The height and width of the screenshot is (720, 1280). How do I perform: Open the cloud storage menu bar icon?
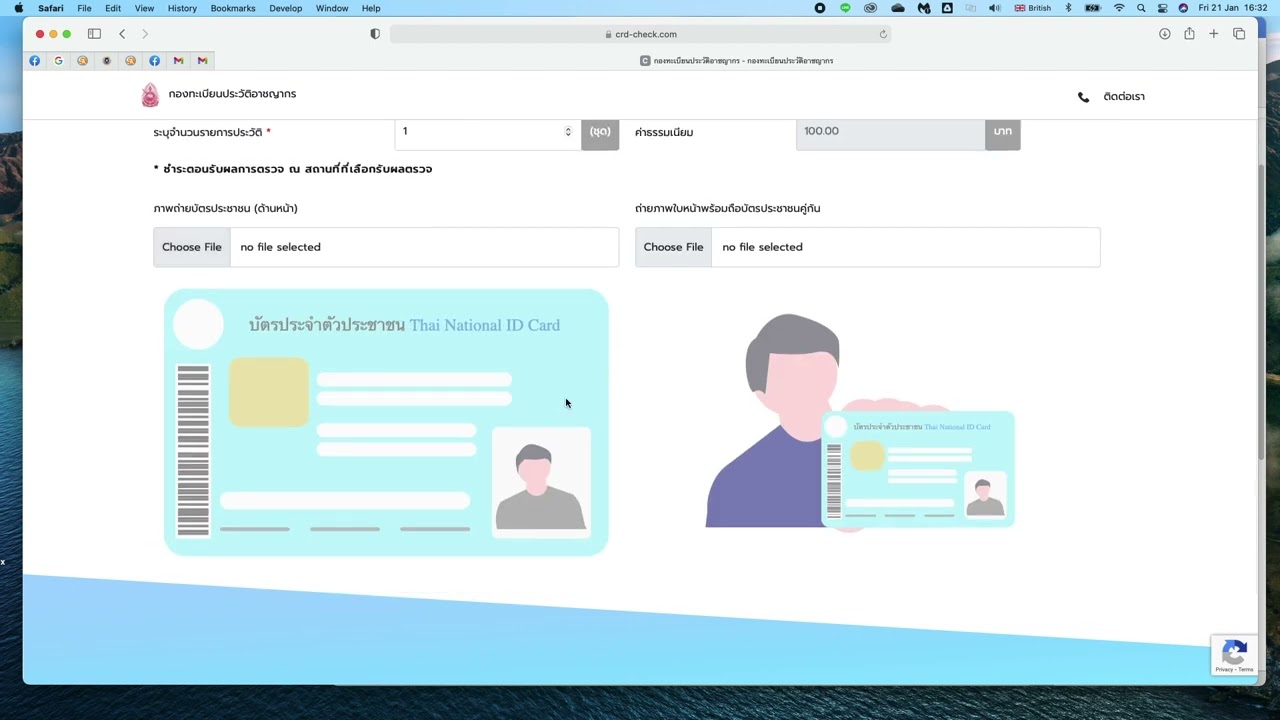897,8
